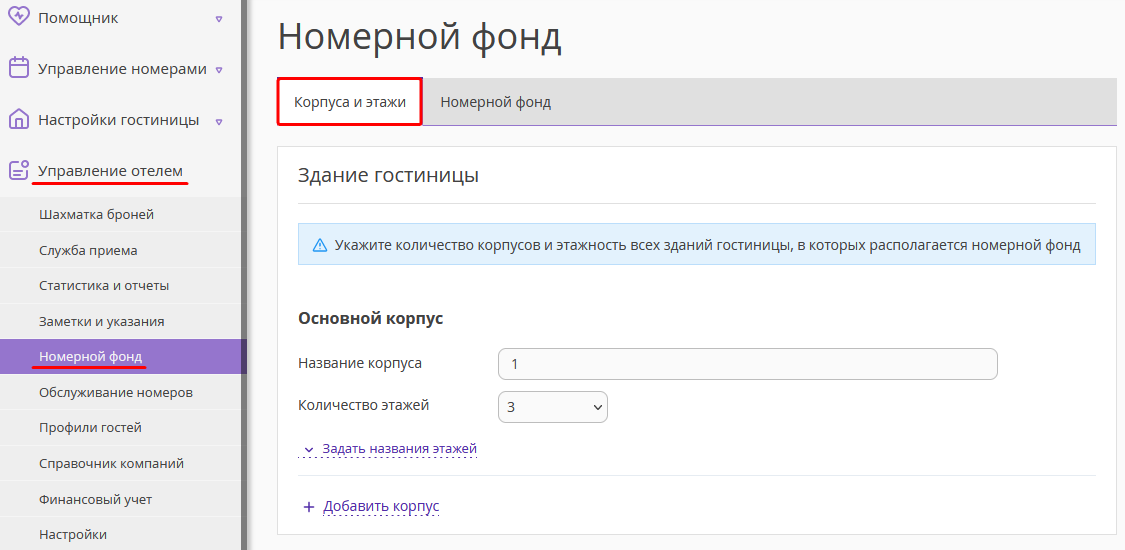Open Служба приема in the sidebar
The image size is (1125, 550).
(88, 250)
